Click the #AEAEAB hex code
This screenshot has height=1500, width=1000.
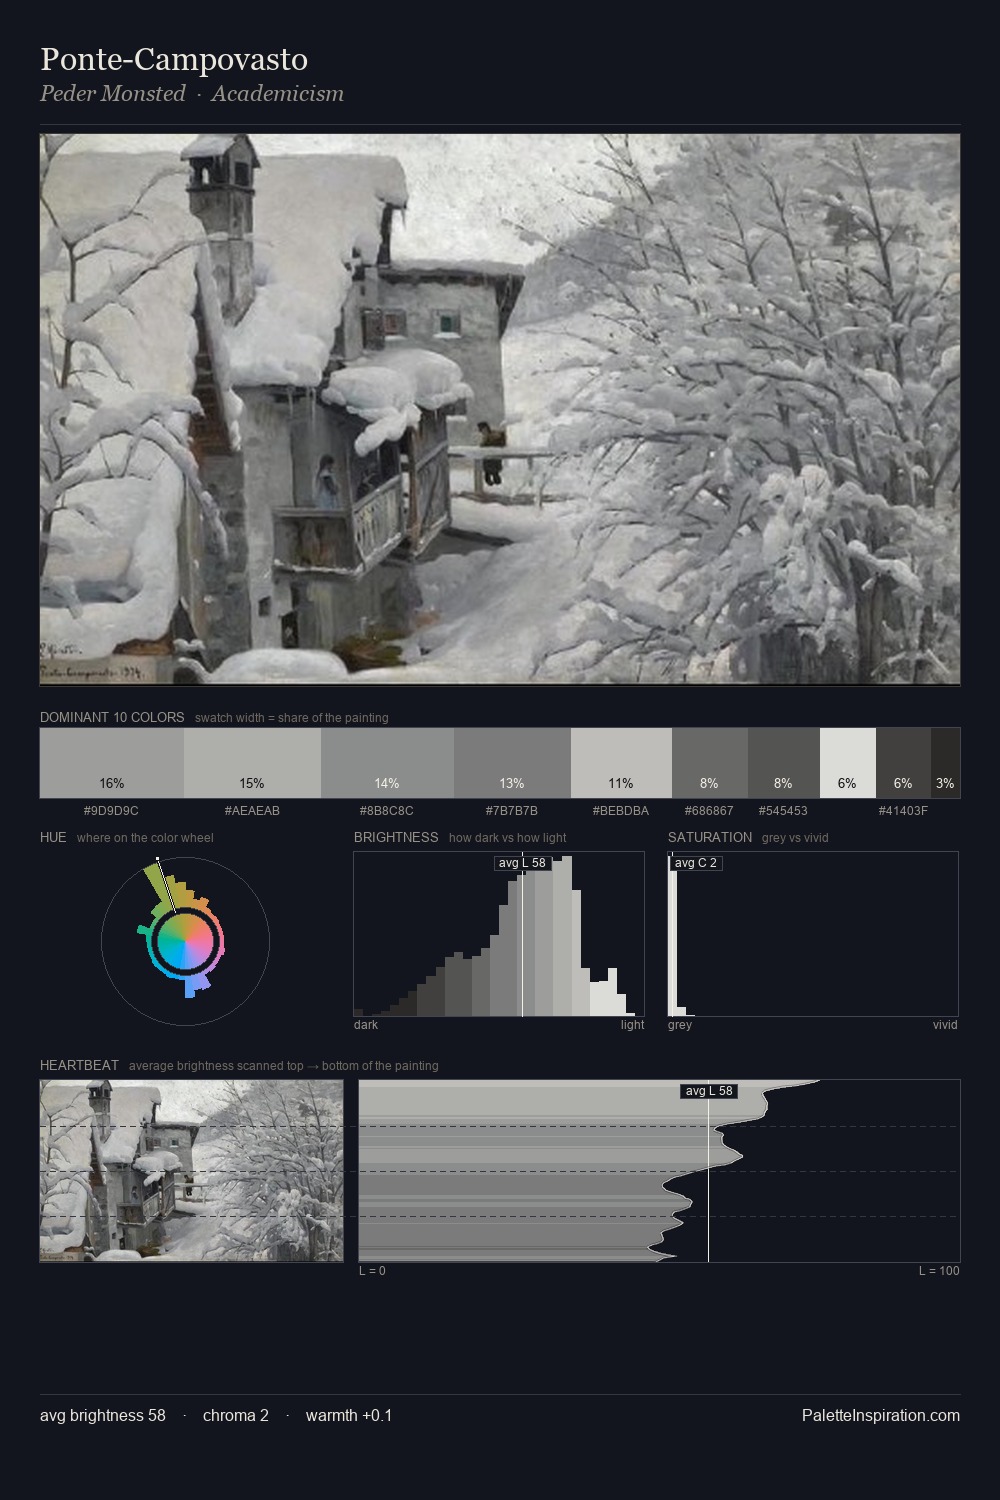coord(252,811)
